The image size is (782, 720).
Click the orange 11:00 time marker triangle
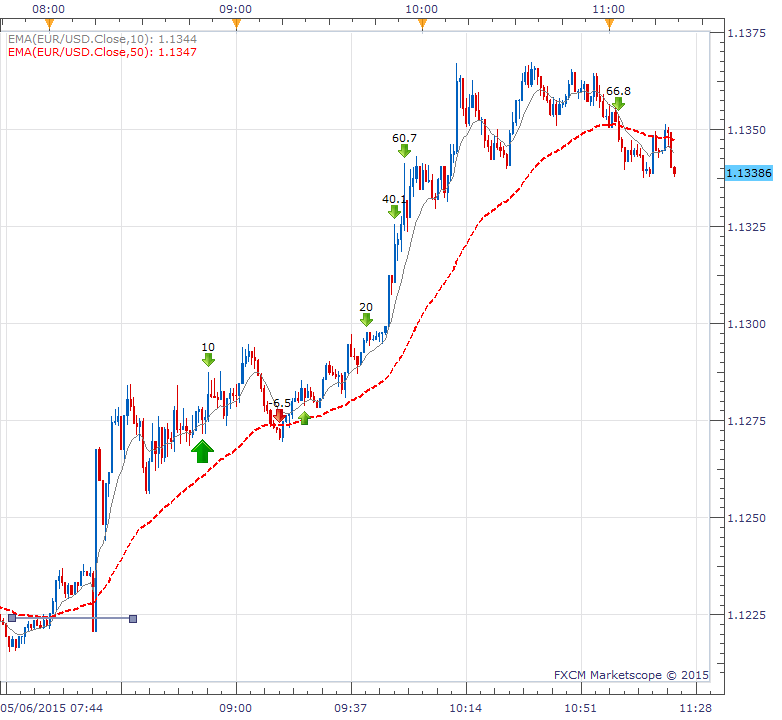click(609, 23)
